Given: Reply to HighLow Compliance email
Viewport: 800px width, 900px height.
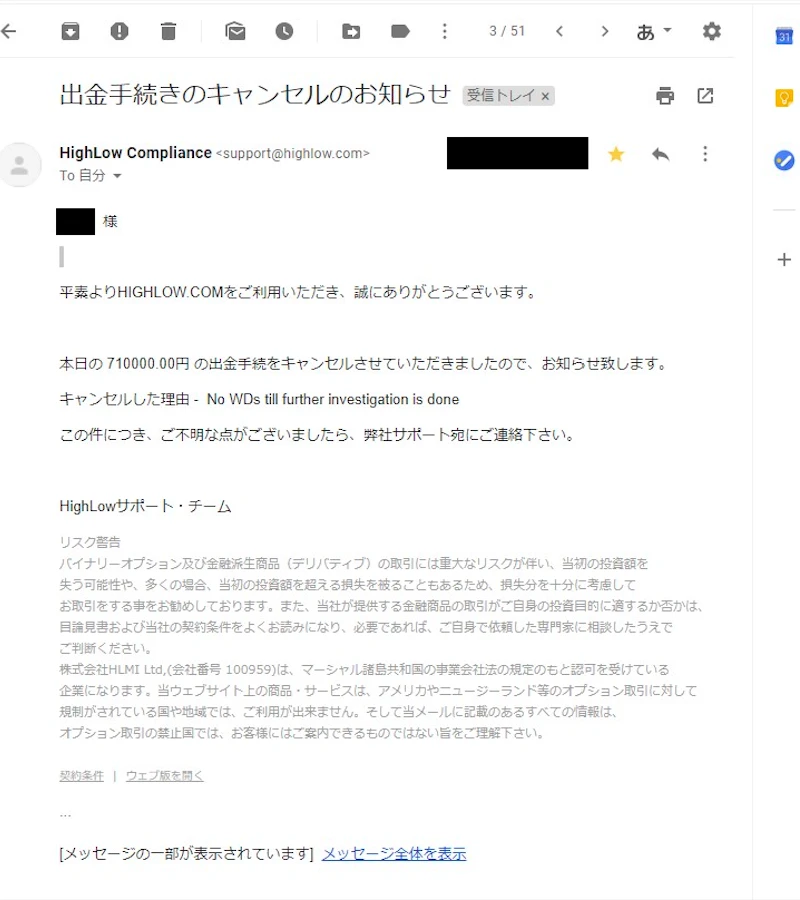Looking at the screenshot, I should click(x=661, y=154).
